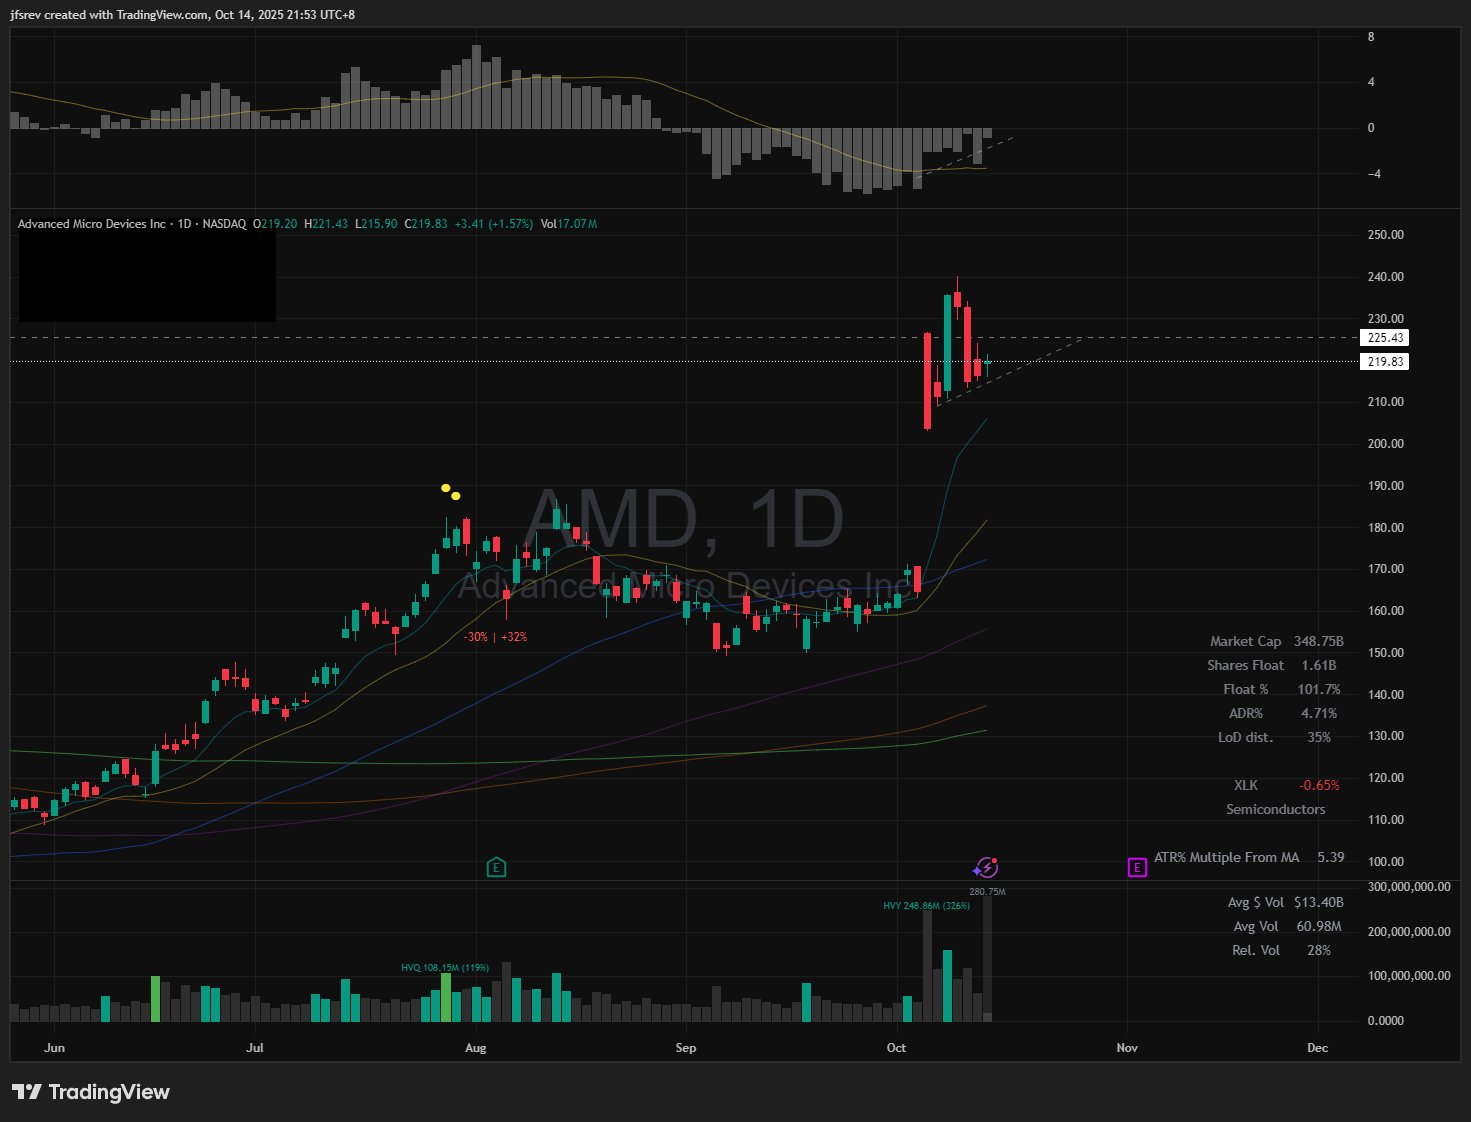Select the 225.43 price line label
The width and height of the screenshot is (1471, 1122).
pos(1385,338)
